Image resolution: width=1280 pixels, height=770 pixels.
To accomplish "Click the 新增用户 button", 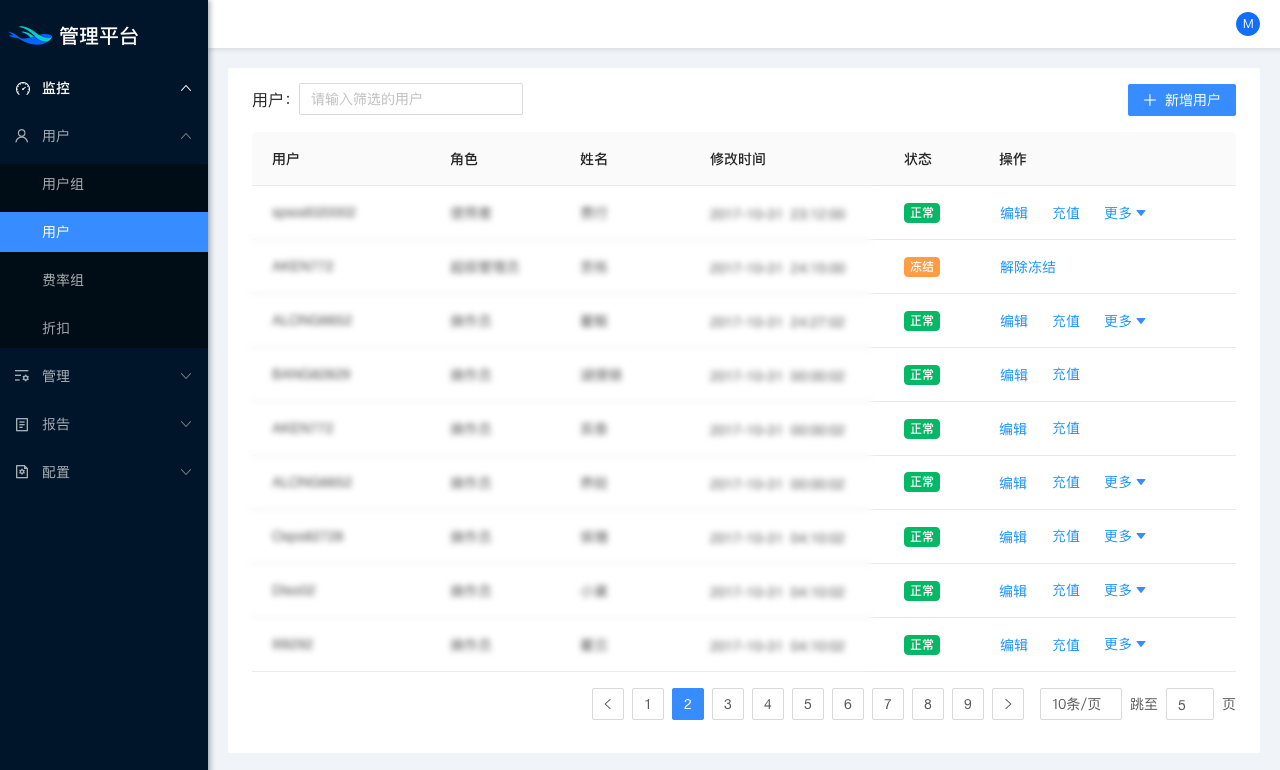I will click(x=1181, y=100).
